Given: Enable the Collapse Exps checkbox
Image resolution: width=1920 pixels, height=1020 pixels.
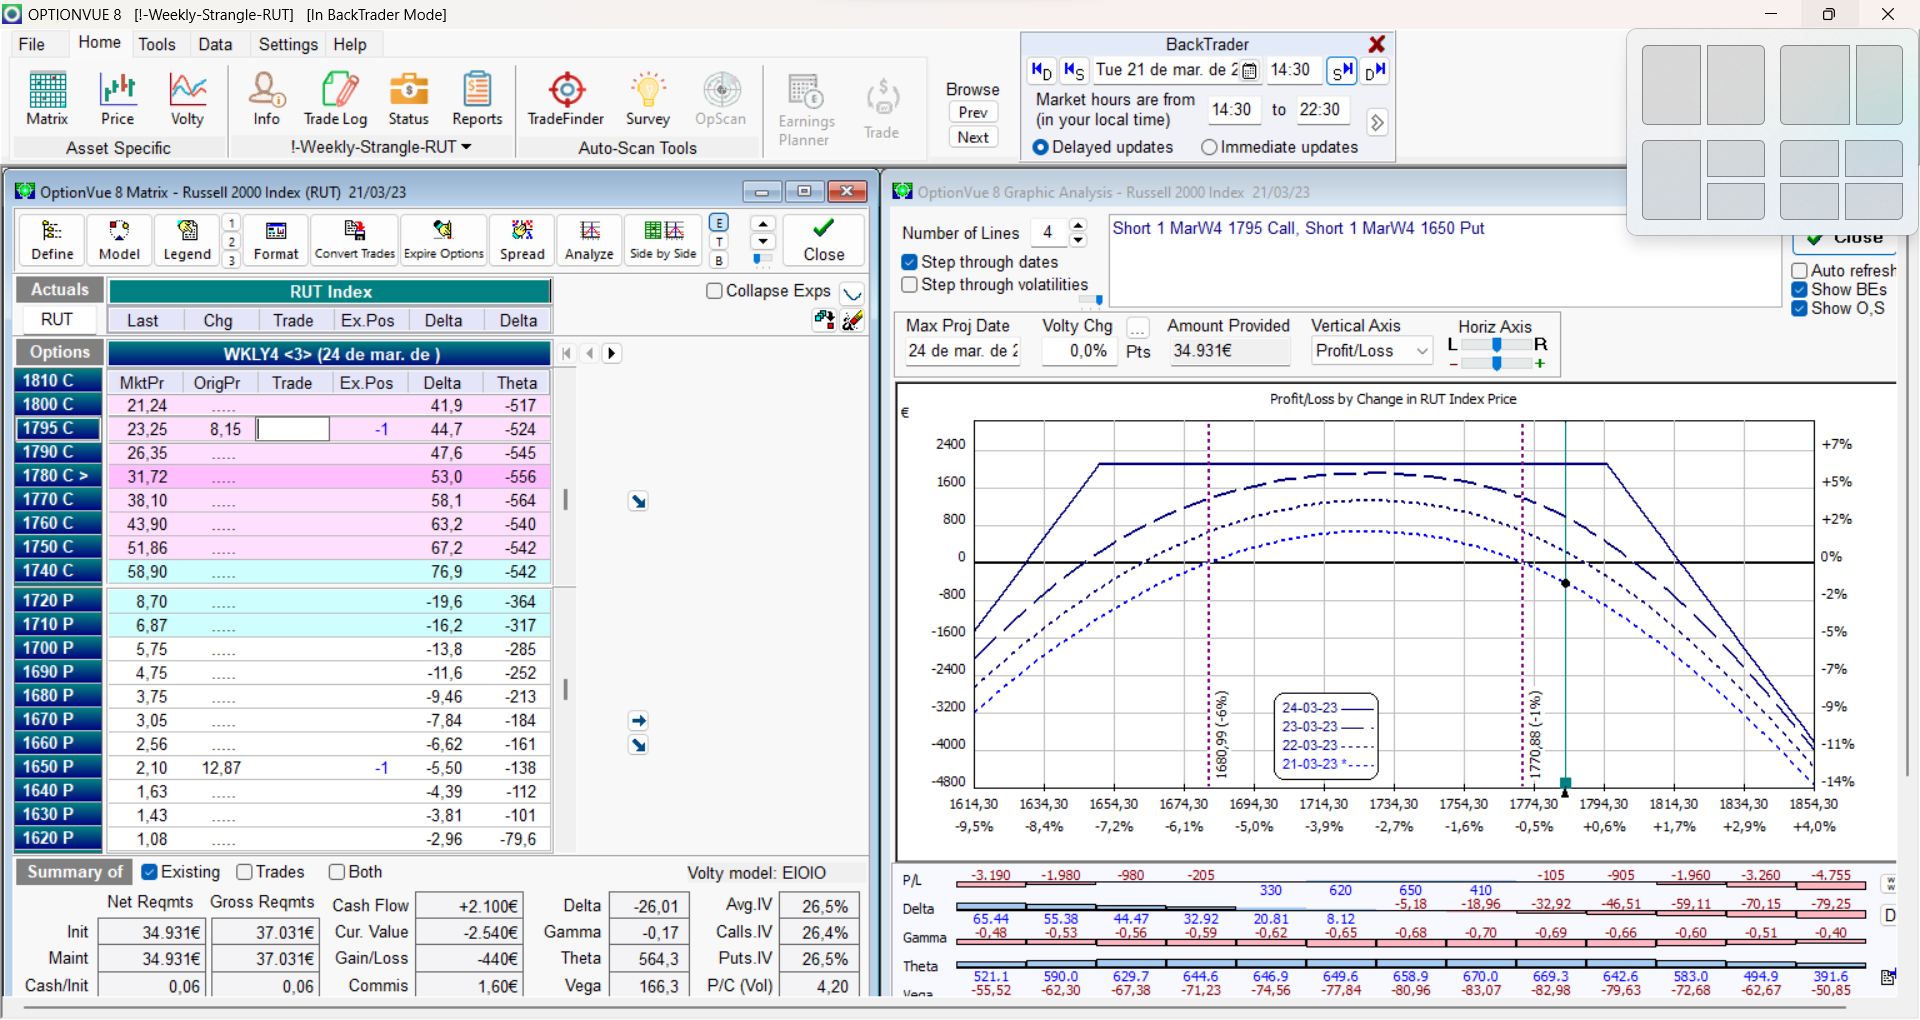Looking at the screenshot, I should pyautogui.click(x=714, y=291).
